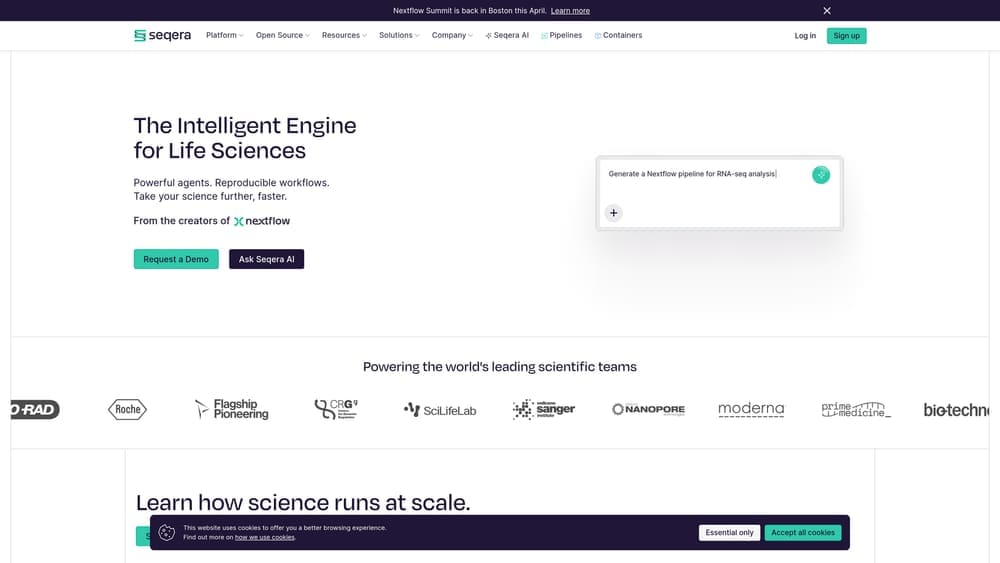The image size is (1000, 563).
Task: Click the plus attachment icon in prompt box
Action: coord(614,213)
